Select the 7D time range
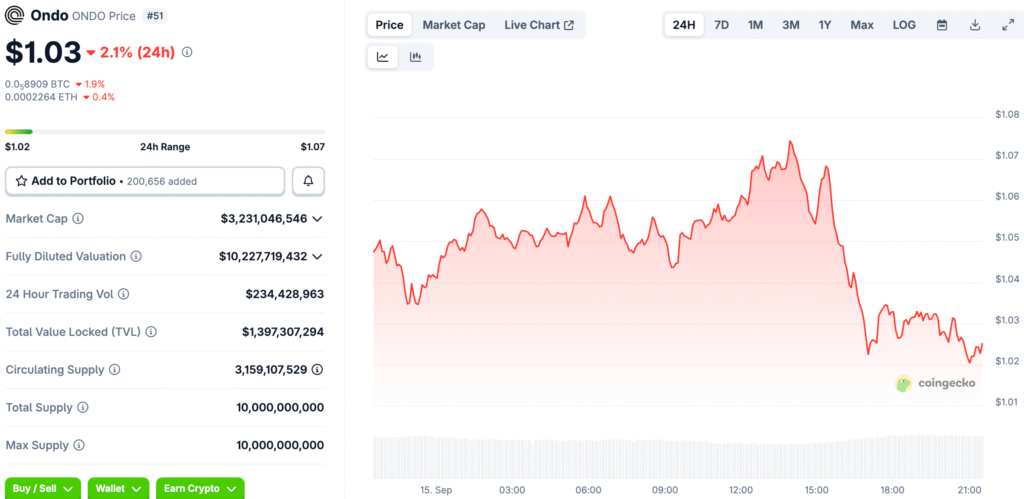Screen dimensions: 1024x499 (721, 25)
